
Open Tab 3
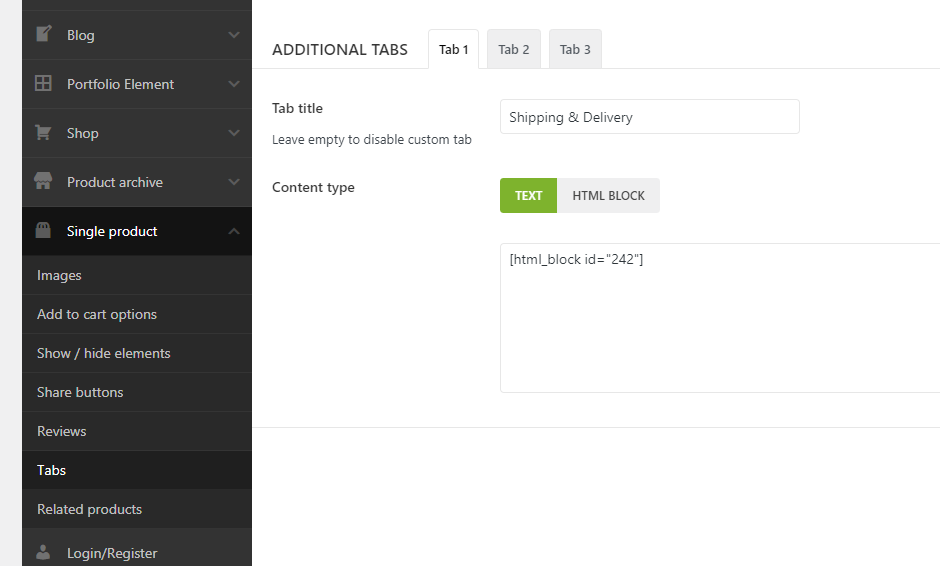(x=575, y=50)
